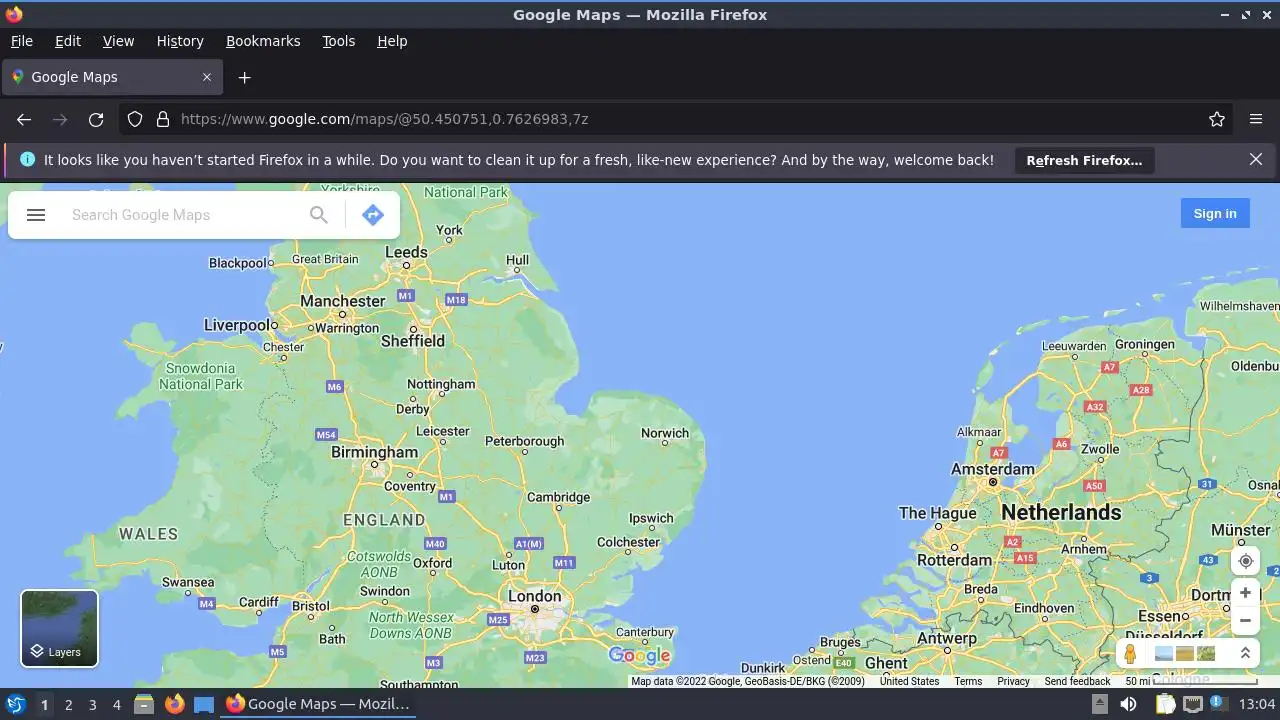Launch Firefox from taskbar quick launcher
Viewport: 1280px width, 720px height.
(x=174, y=704)
